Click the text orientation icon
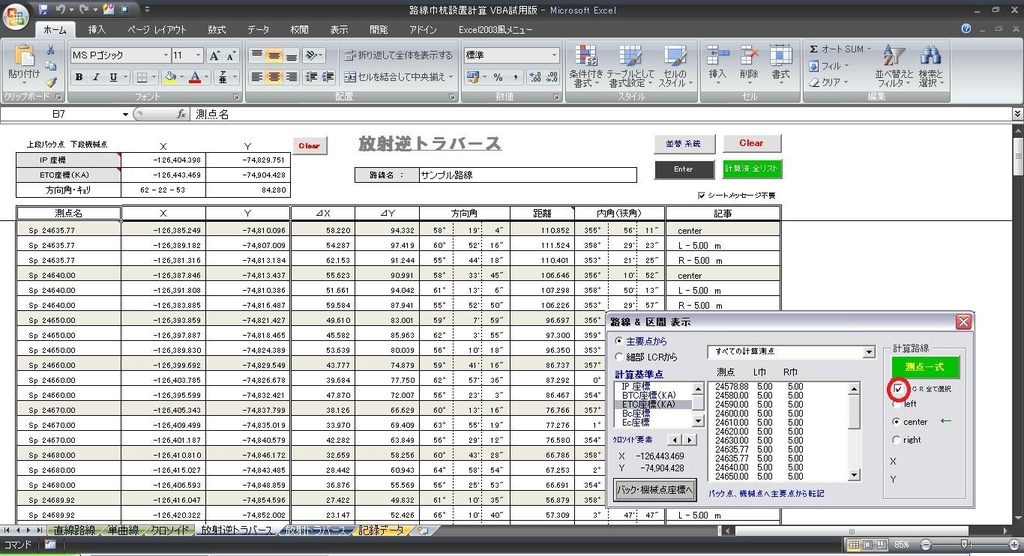The width and height of the screenshot is (1024, 556). [x=312, y=56]
